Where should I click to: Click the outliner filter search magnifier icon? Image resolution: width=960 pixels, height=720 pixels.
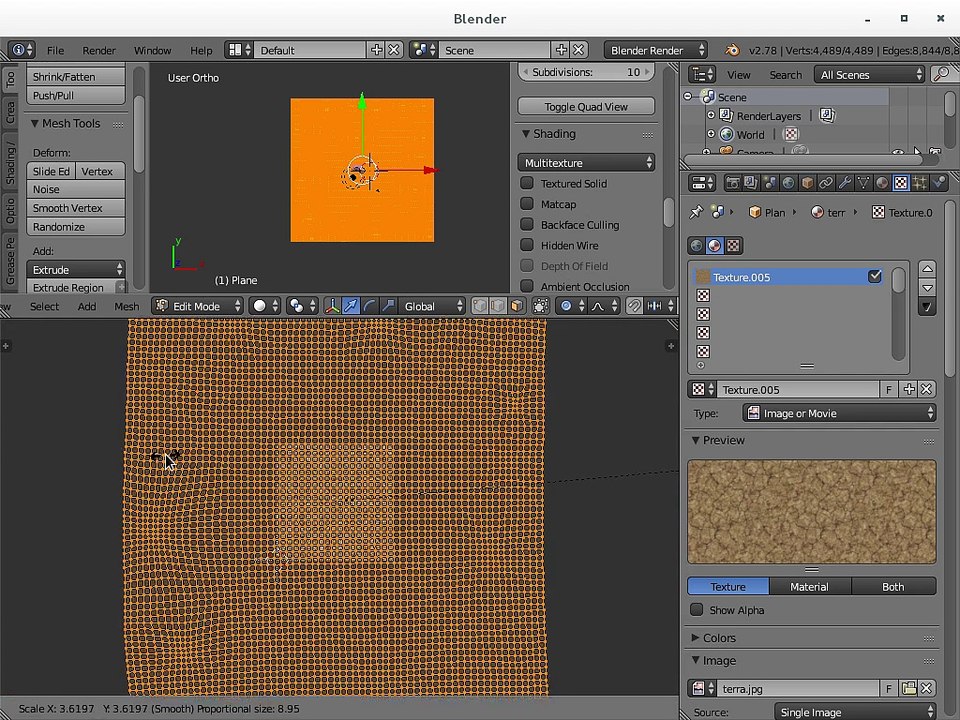pos(941,74)
